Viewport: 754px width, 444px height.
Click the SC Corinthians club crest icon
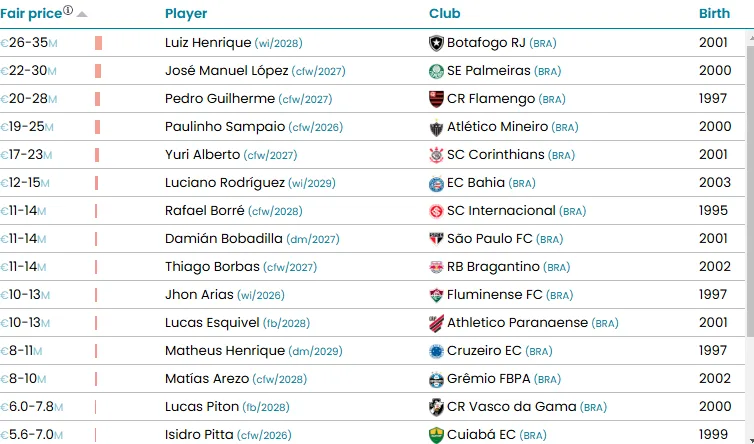coord(436,155)
